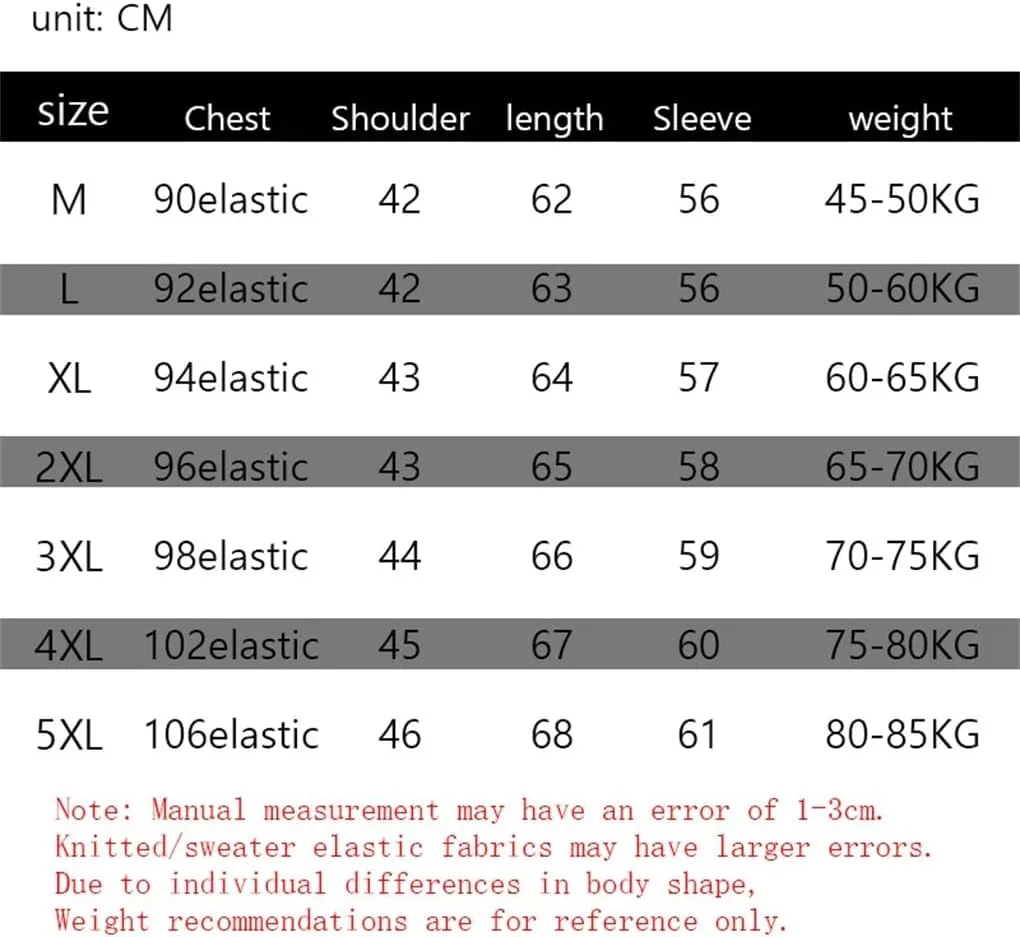1020x937 pixels.
Task: Click 98elastic in the 3XL row
Action: coord(231,556)
